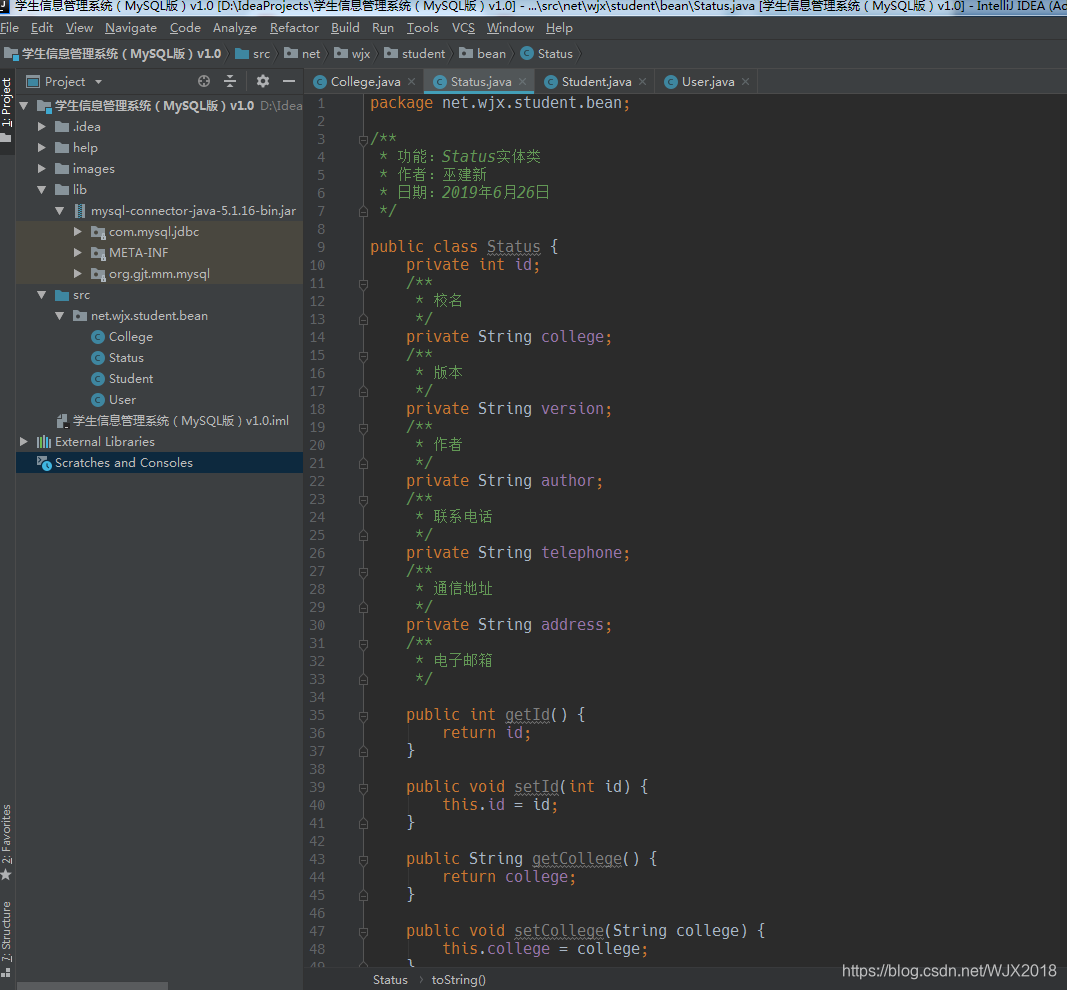
Task: Collapse the src folder
Action: click(x=42, y=295)
